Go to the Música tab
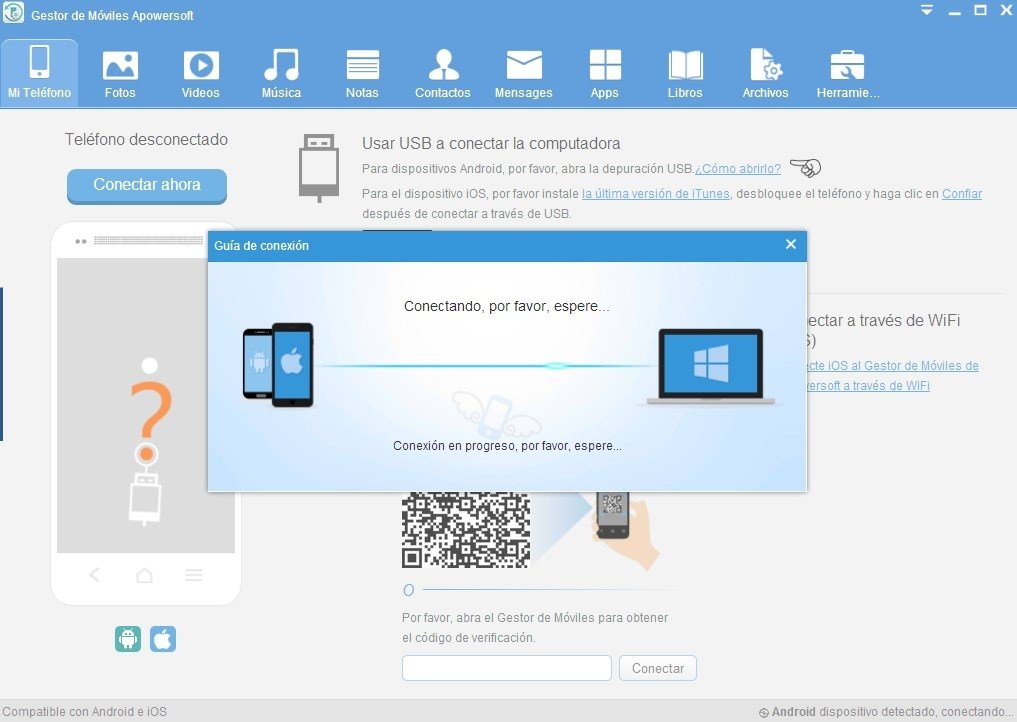 [x=281, y=73]
